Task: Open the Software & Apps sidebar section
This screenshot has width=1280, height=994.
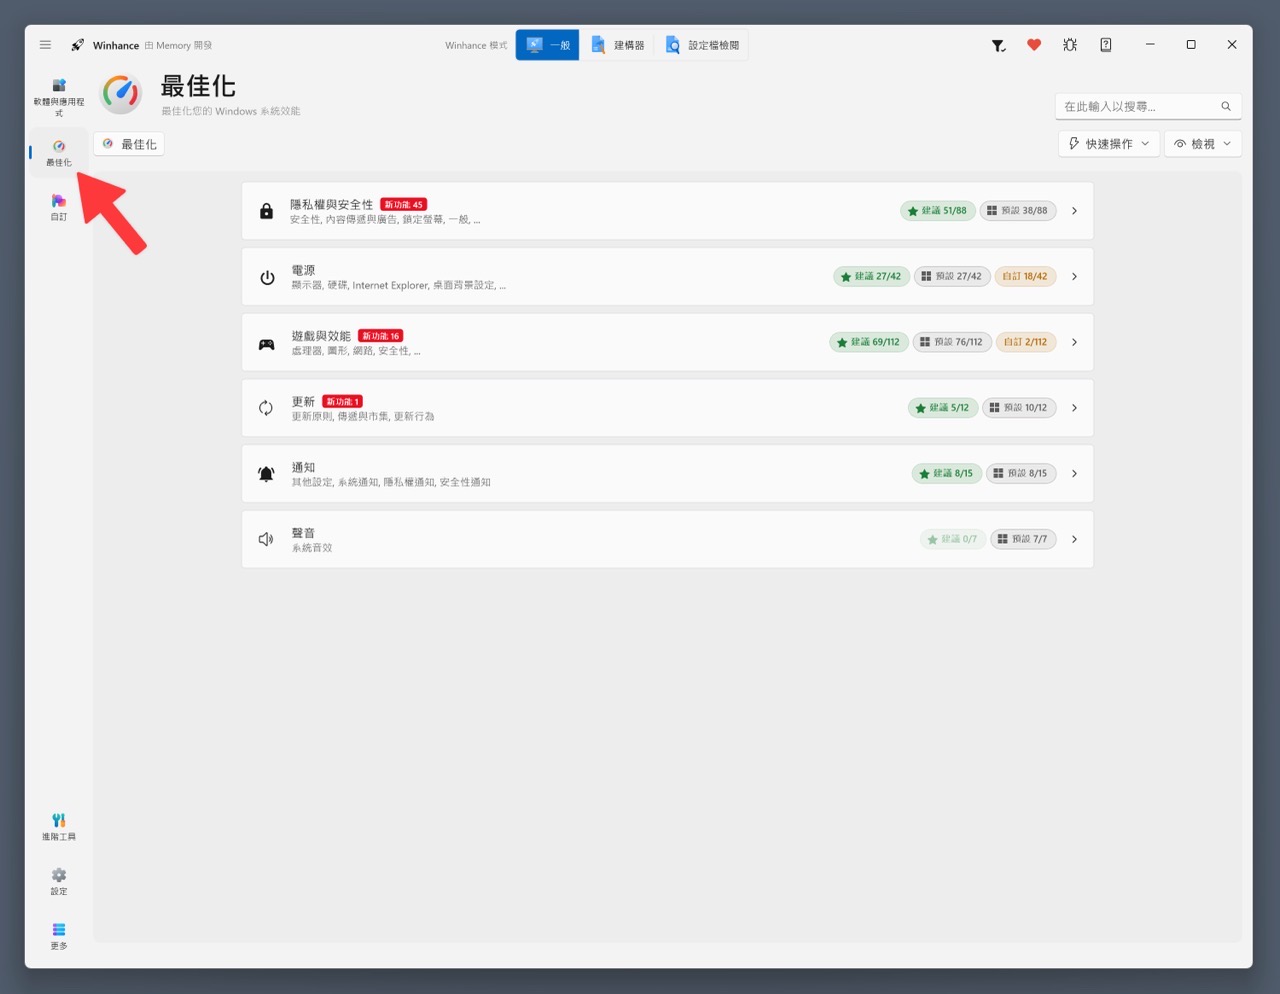Action: click(x=59, y=98)
